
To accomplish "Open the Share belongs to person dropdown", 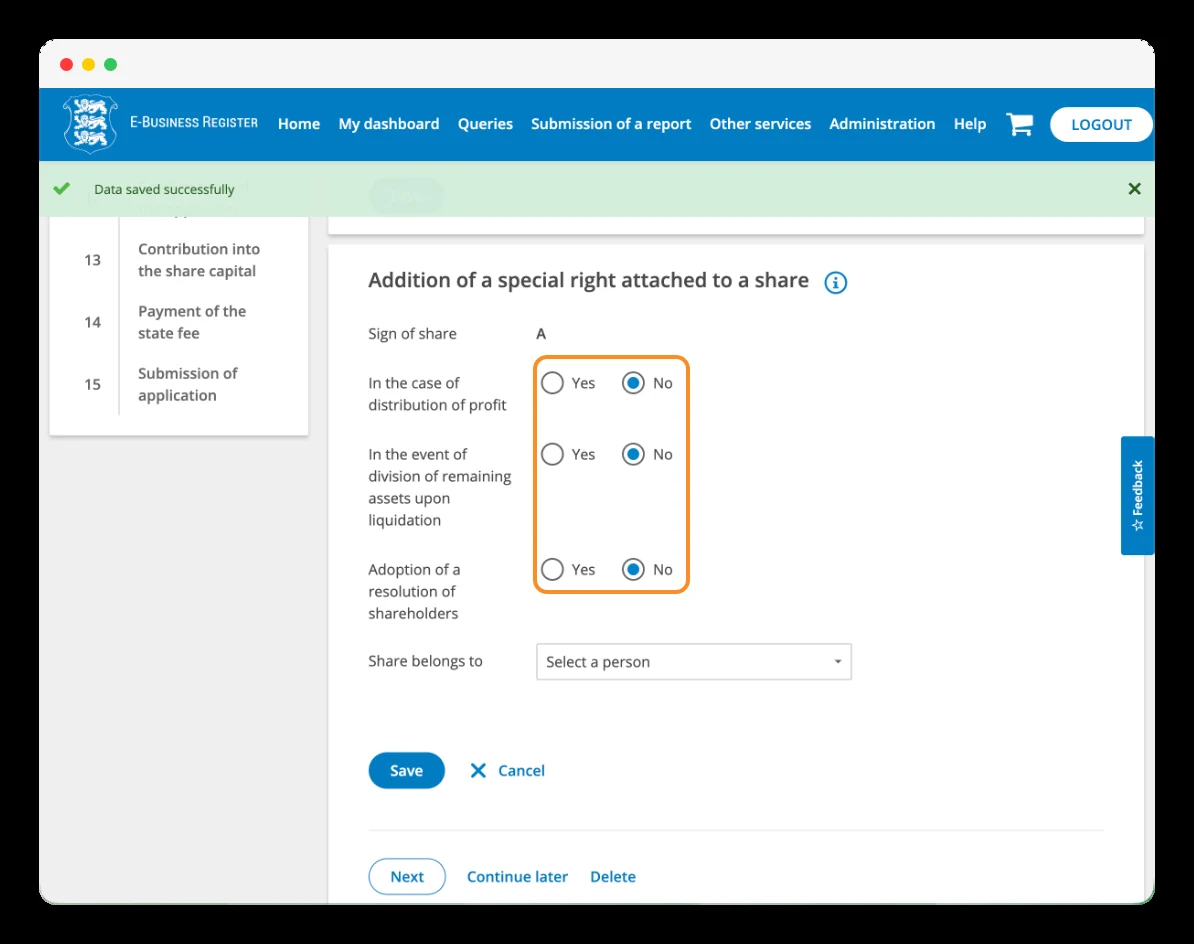I will 693,662.
